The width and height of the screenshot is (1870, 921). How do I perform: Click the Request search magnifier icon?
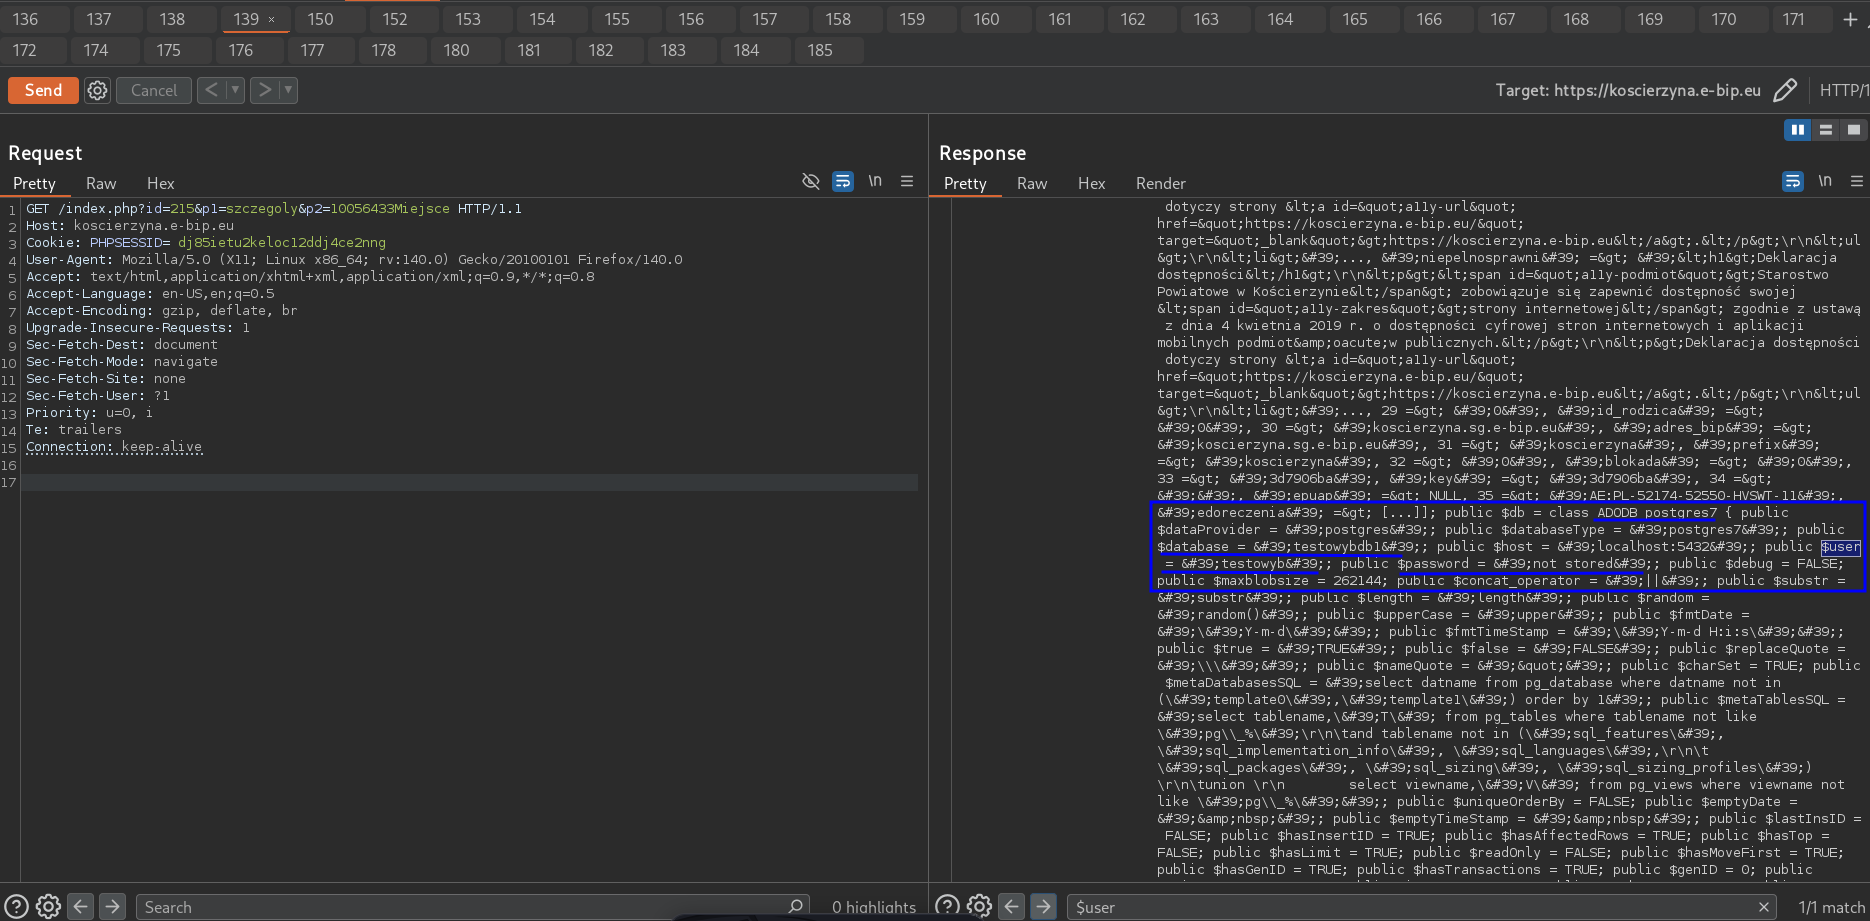[x=796, y=906]
